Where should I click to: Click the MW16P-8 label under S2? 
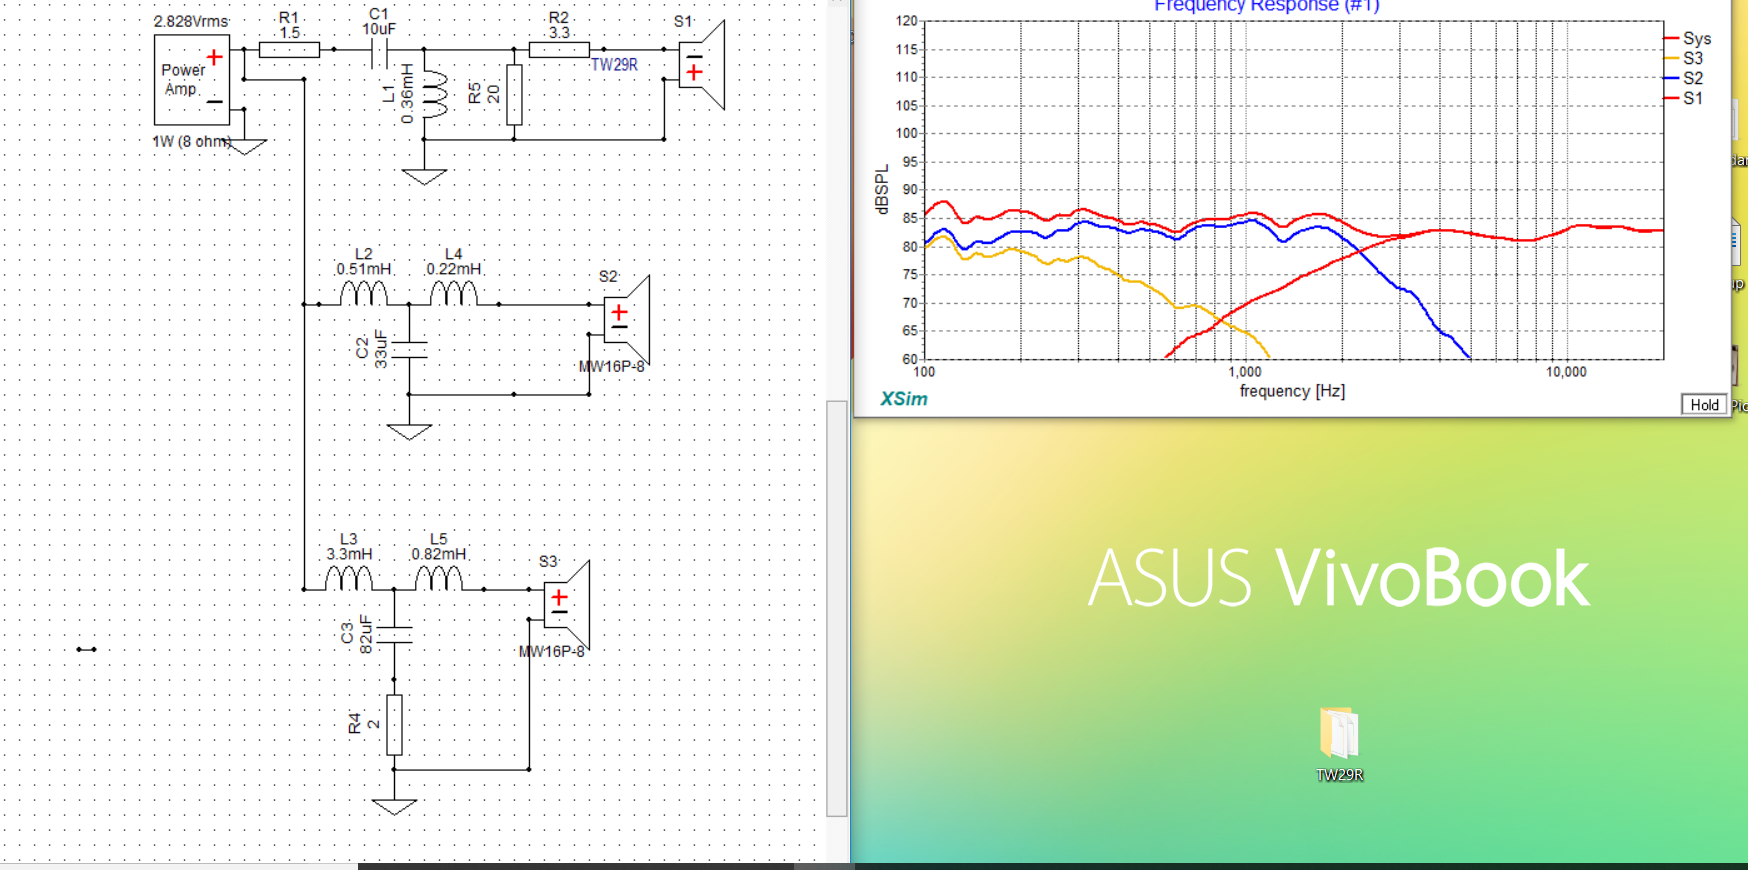(x=612, y=367)
